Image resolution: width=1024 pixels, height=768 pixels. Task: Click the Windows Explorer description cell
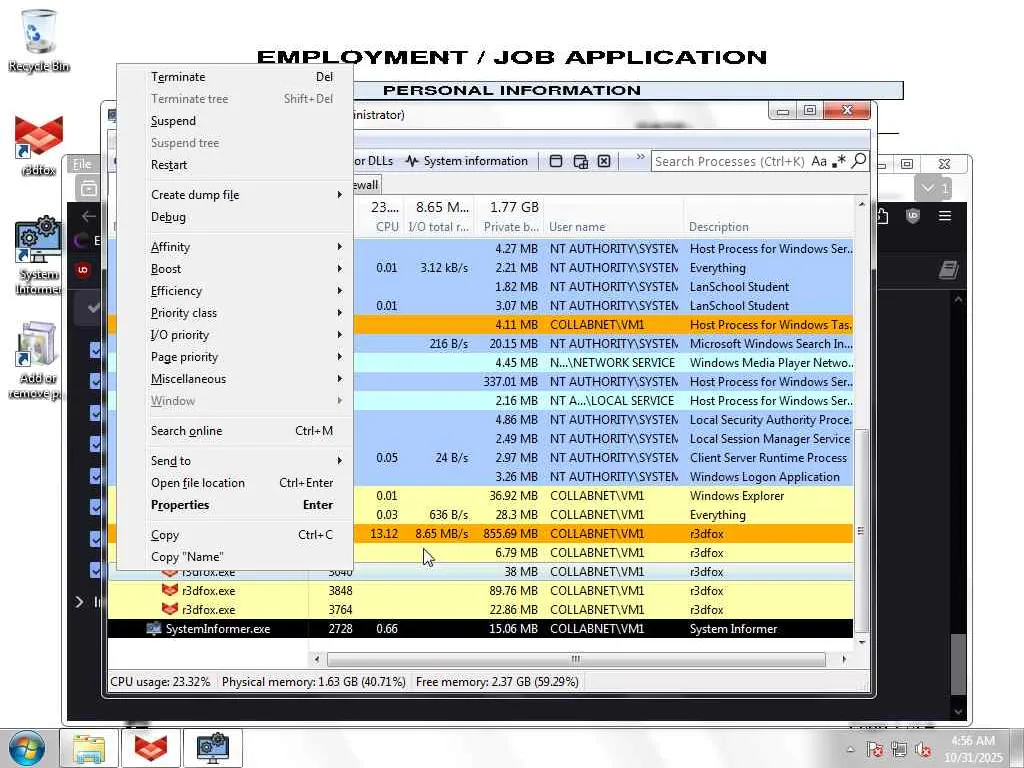tap(737, 496)
